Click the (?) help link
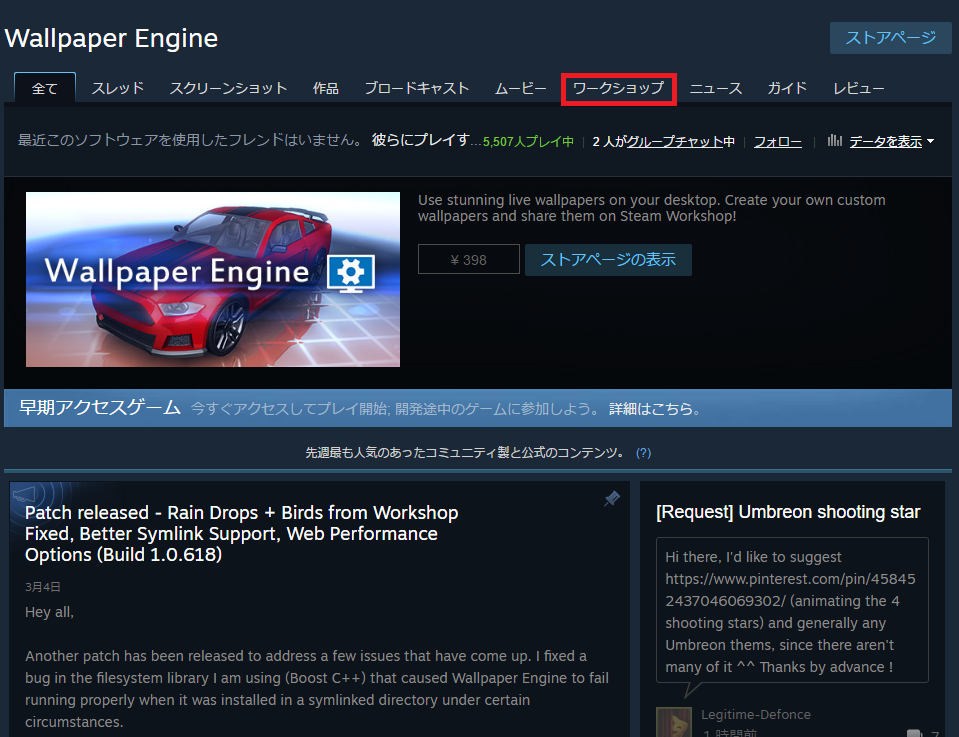Image resolution: width=959 pixels, height=737 pixels. point(643,453)
